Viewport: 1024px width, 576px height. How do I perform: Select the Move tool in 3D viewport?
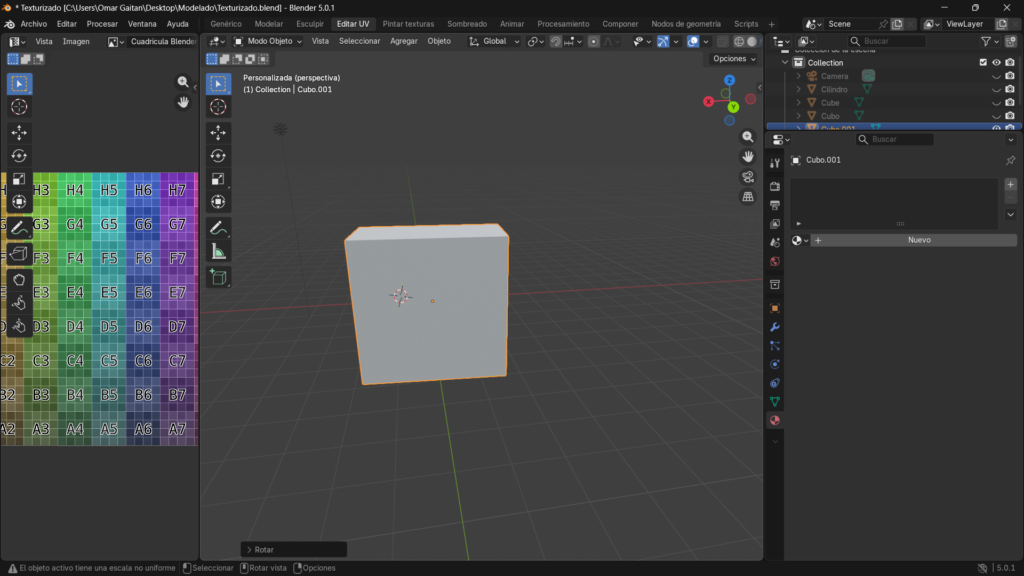click(x=218, y=132)
